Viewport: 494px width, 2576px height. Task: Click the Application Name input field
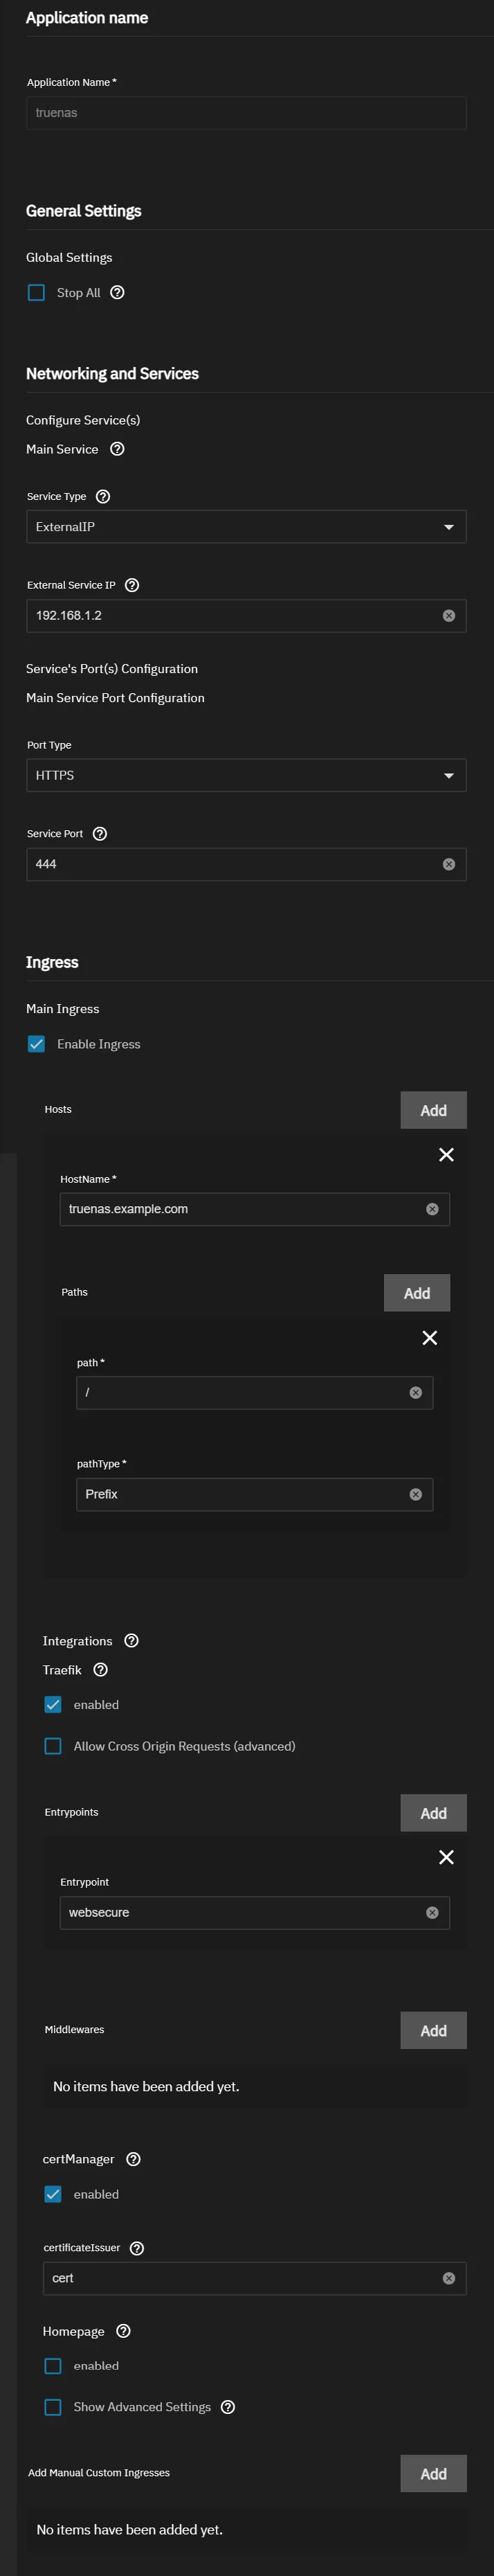click(x=246, y=113)
